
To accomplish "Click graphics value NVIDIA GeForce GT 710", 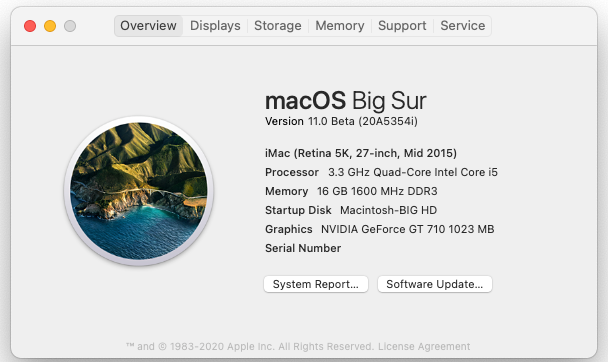I will tap(408, 229).
